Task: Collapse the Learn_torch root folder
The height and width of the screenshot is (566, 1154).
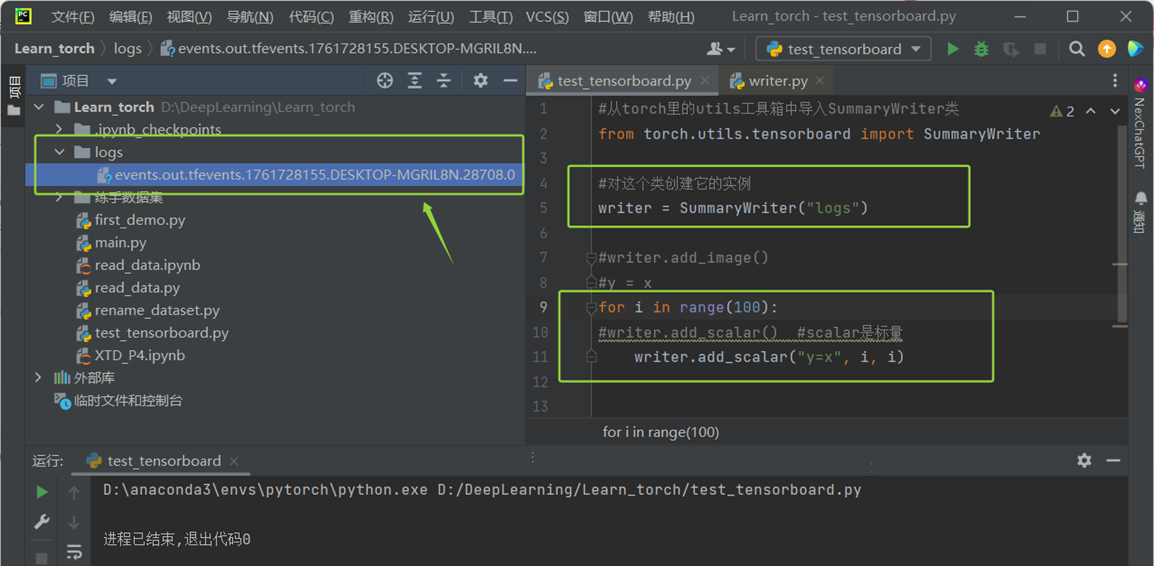Action: point(39,107)
